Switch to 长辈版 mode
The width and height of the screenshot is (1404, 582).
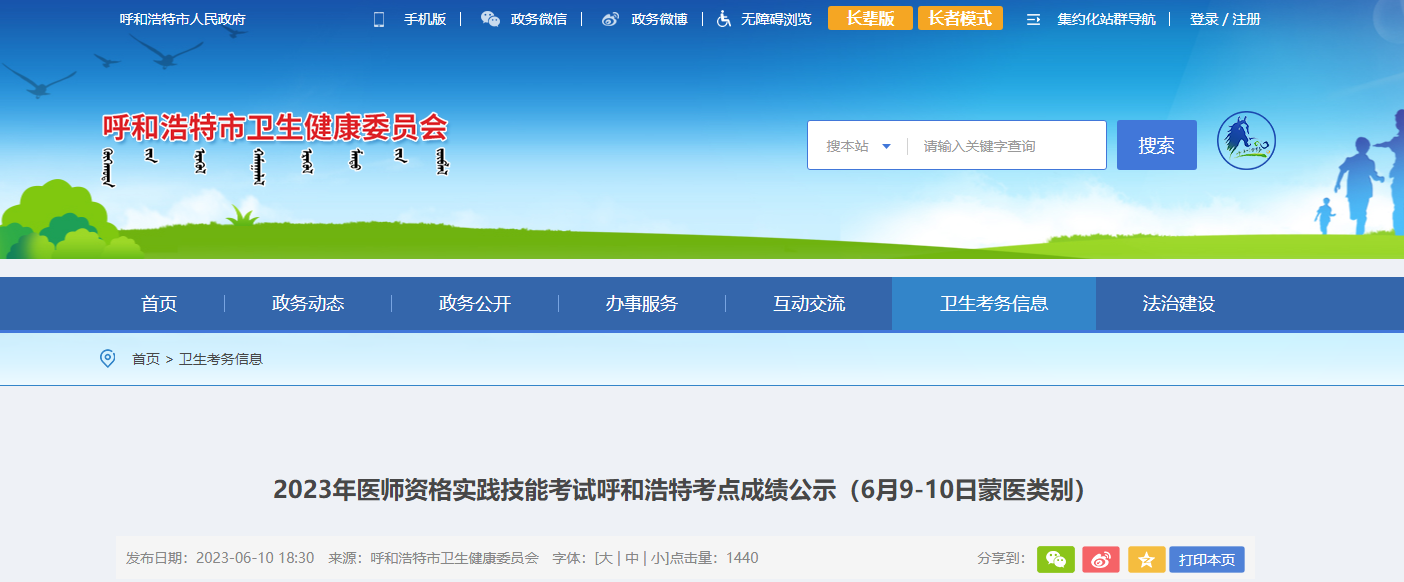click(x=870, y=18)
